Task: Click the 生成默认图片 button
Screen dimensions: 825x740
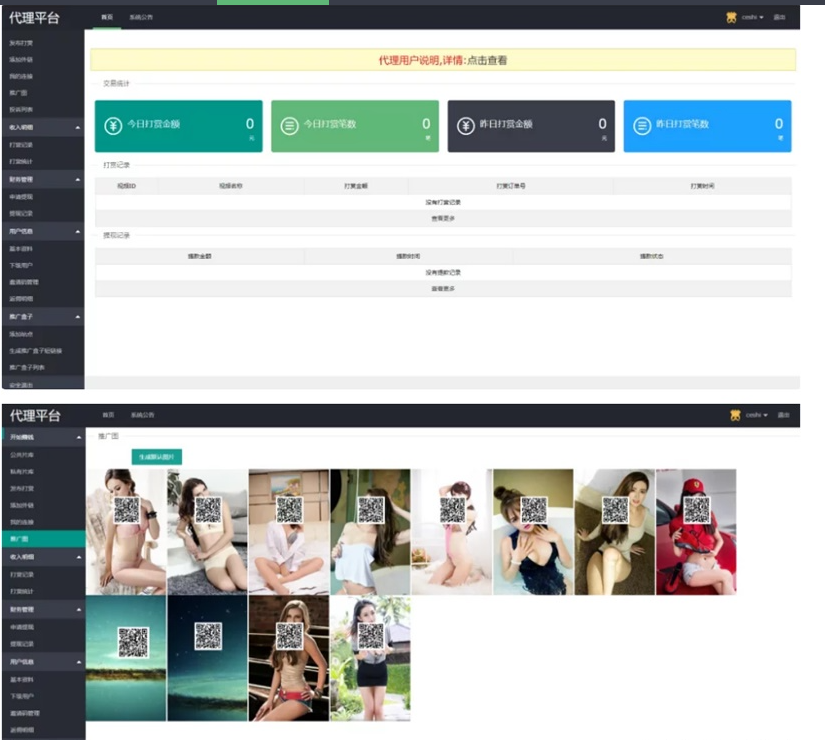Action: (x=156, y=456)
